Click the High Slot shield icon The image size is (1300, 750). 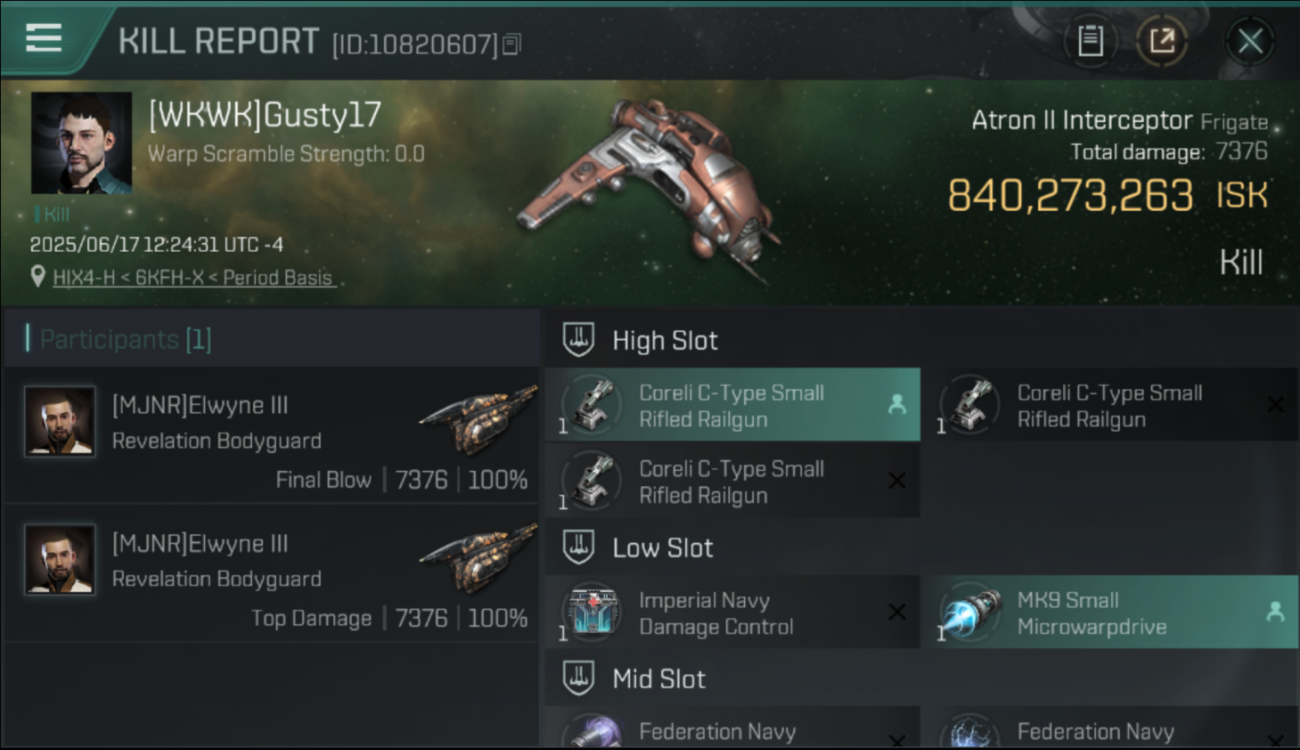(x=579, y=339)
